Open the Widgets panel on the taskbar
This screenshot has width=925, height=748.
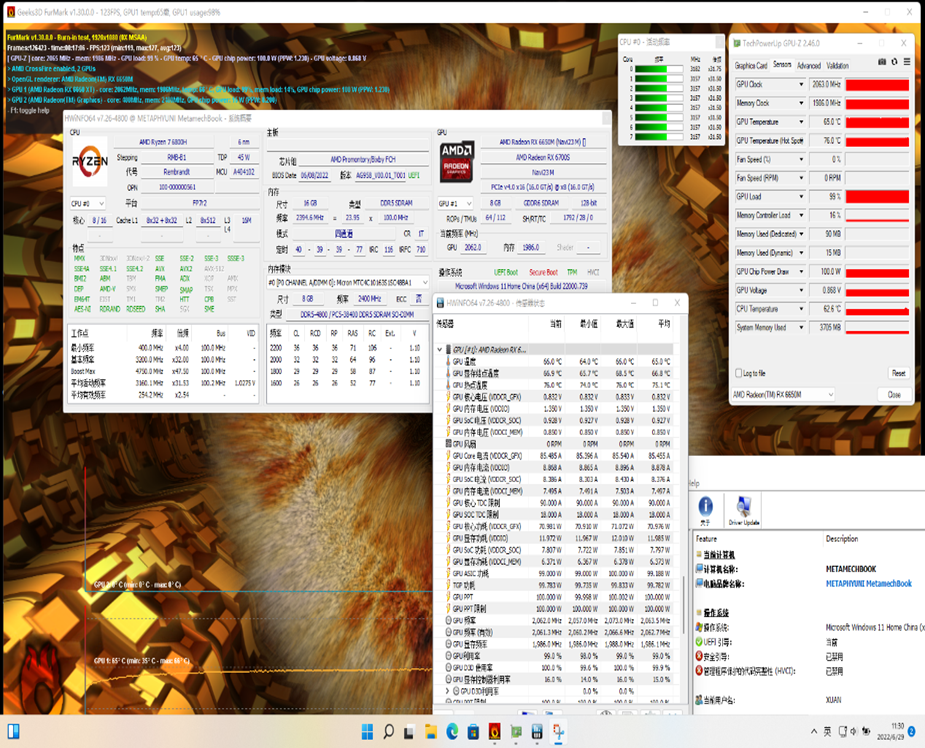(x=14, y=732)
